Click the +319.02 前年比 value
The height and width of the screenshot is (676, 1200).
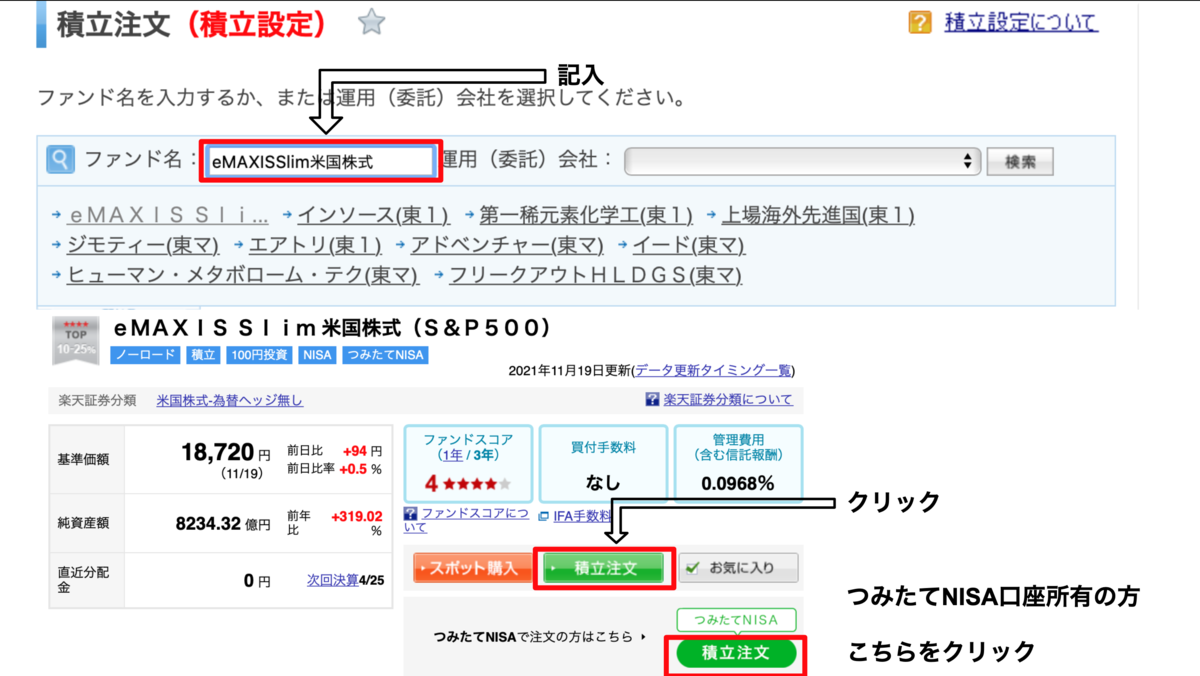click(x=356, y=516)
